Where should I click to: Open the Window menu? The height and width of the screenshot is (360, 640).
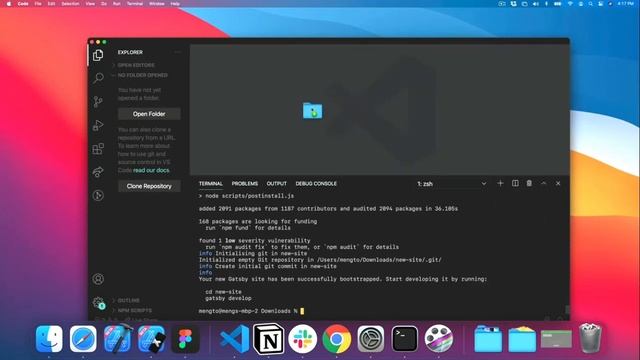(157, 4)
